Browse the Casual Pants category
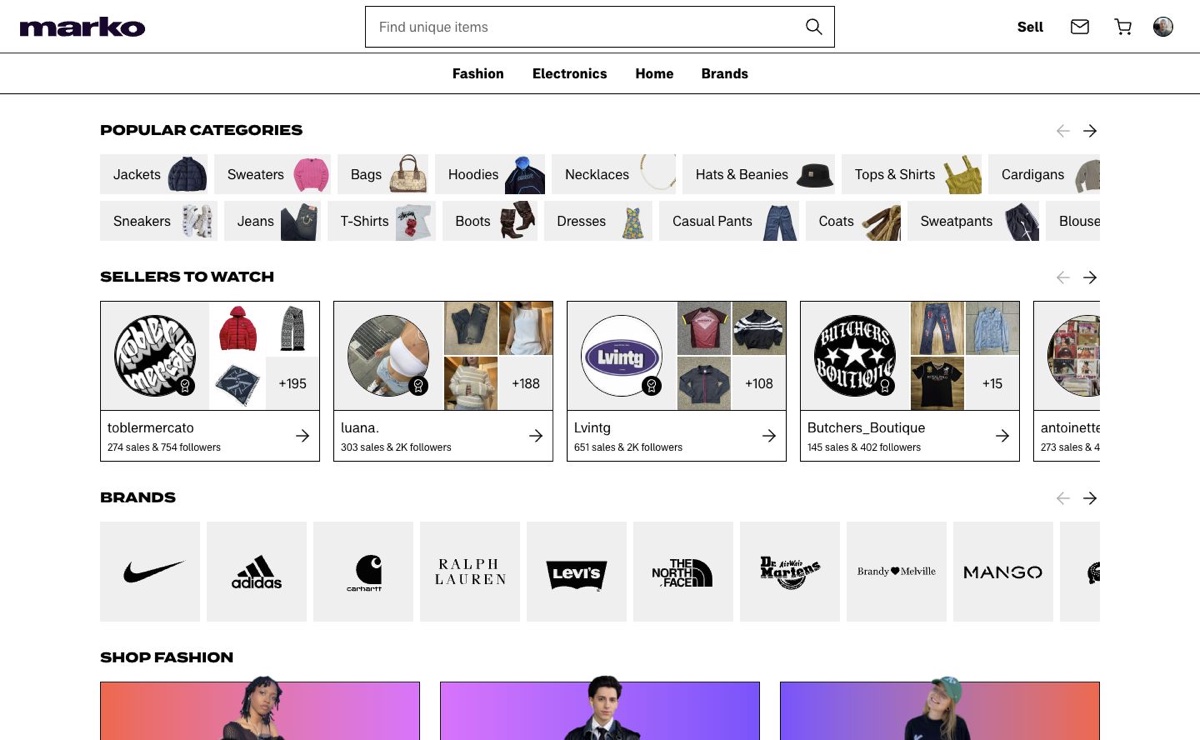Viewport: 1200px width, 740px height. pyautogui.click(x=729, y=221)
